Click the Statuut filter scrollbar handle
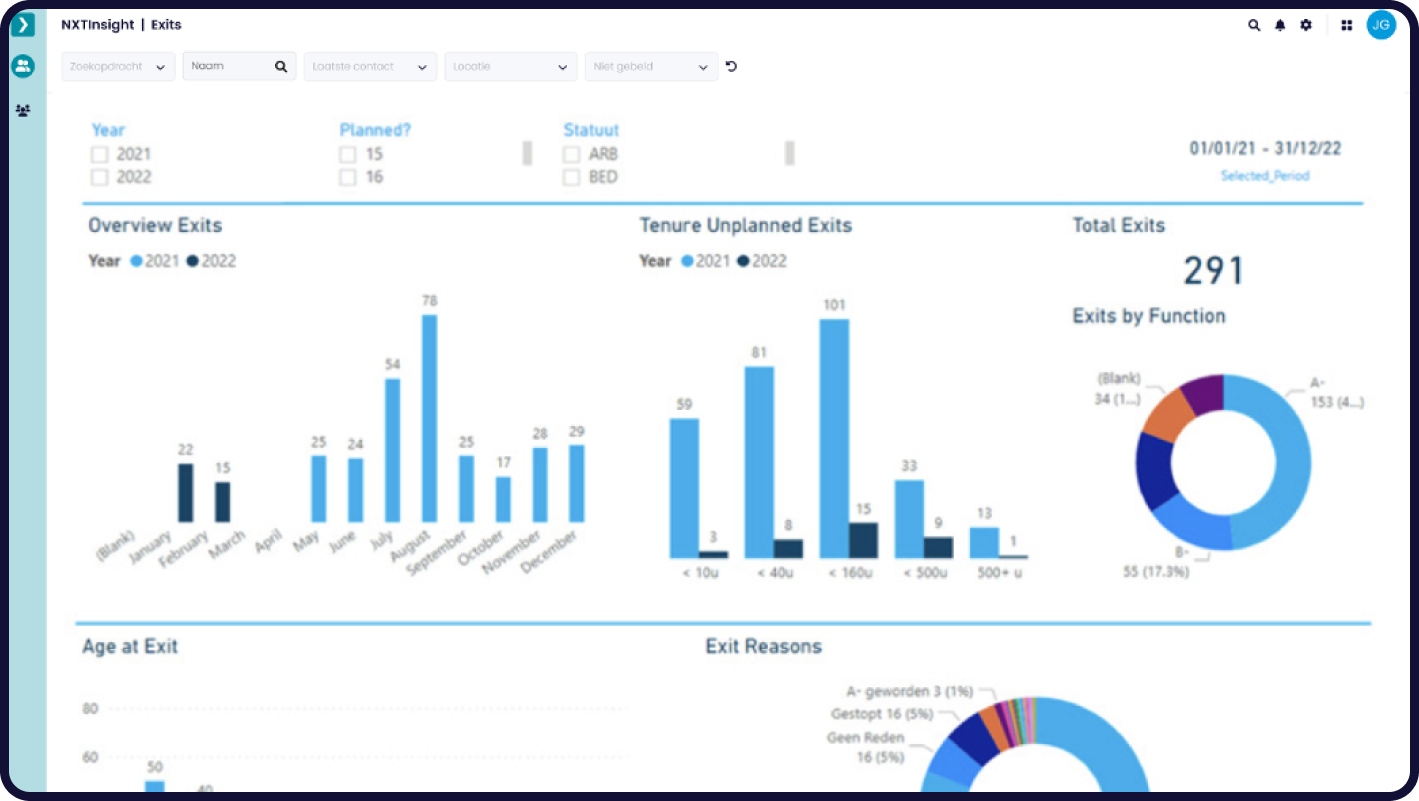 pos(789,153)
